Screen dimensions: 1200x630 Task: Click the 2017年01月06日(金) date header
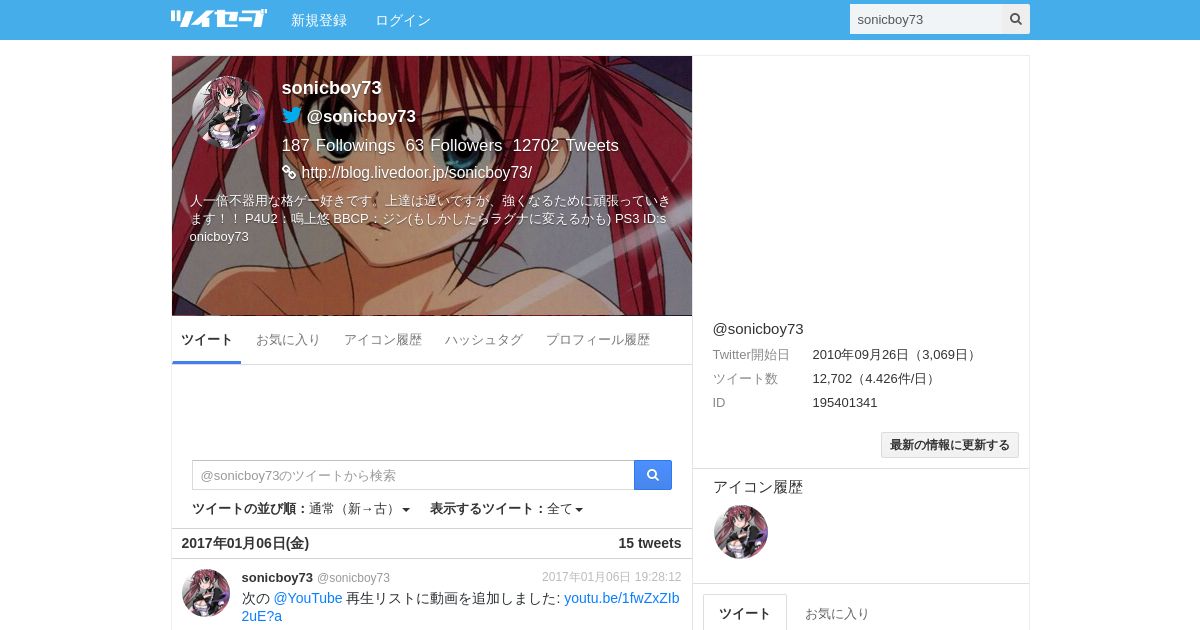coord(245,543)
